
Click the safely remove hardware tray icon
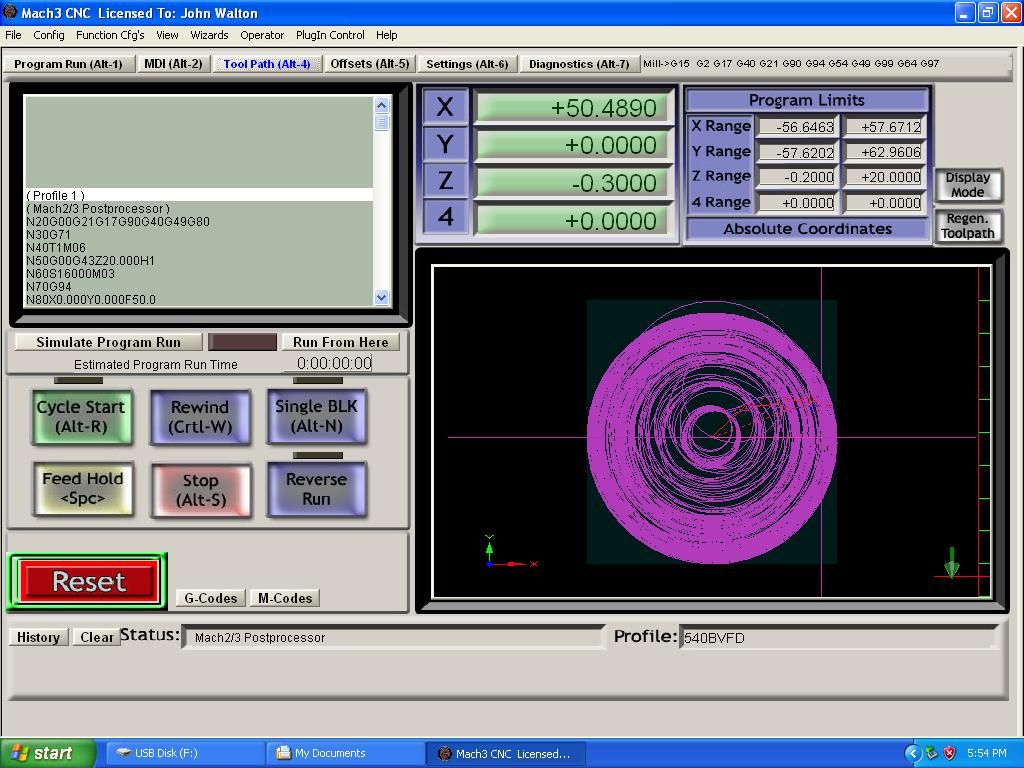932,754
